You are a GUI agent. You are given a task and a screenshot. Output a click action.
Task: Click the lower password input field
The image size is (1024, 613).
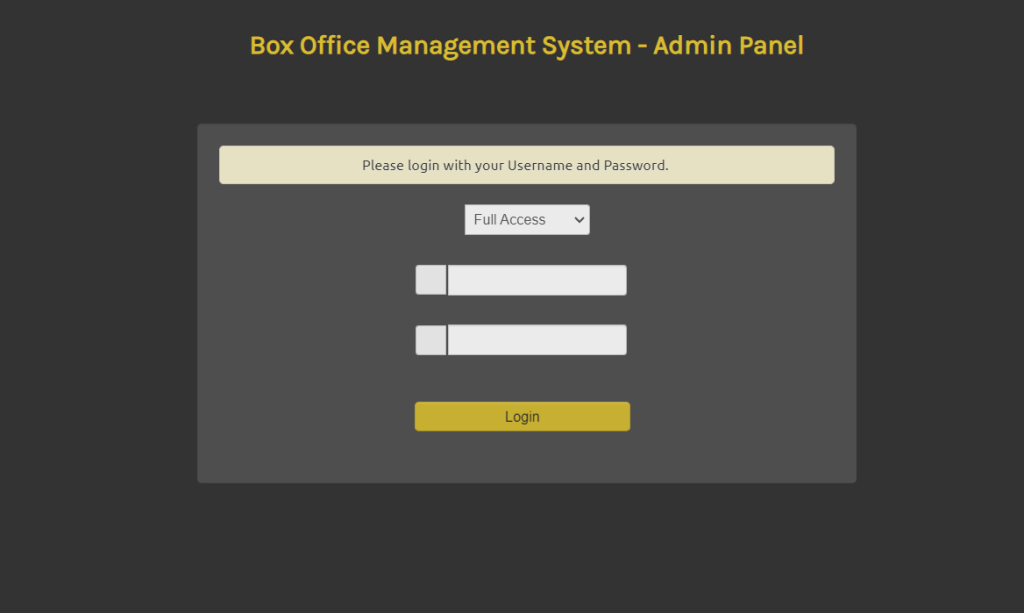[x=537, y=340]
